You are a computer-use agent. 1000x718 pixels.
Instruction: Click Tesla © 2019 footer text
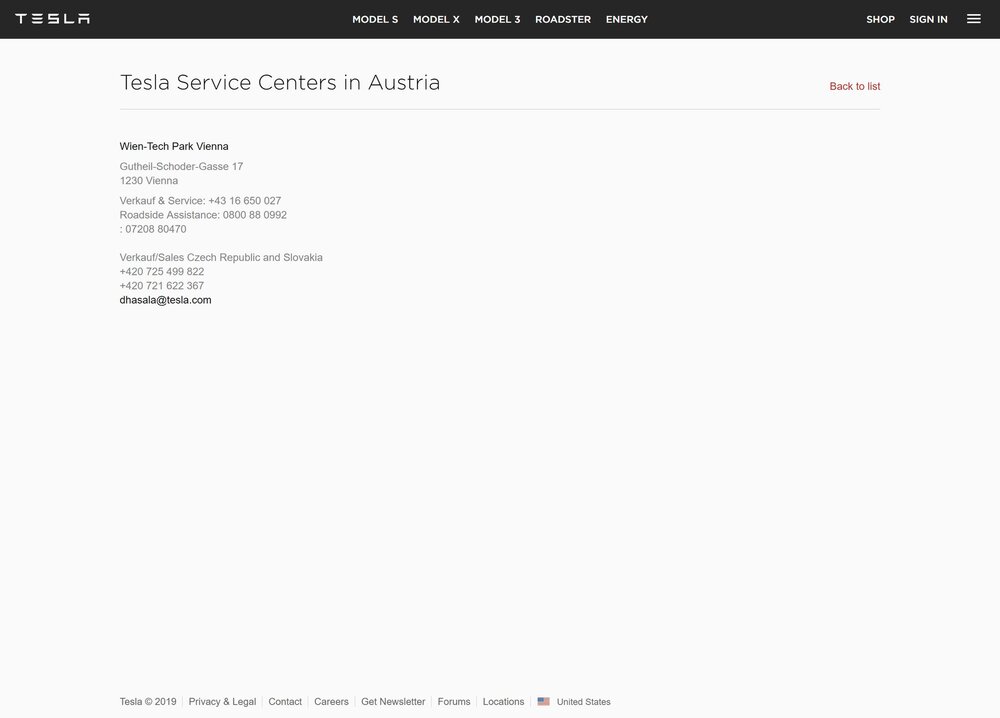[x=148, y=701]
